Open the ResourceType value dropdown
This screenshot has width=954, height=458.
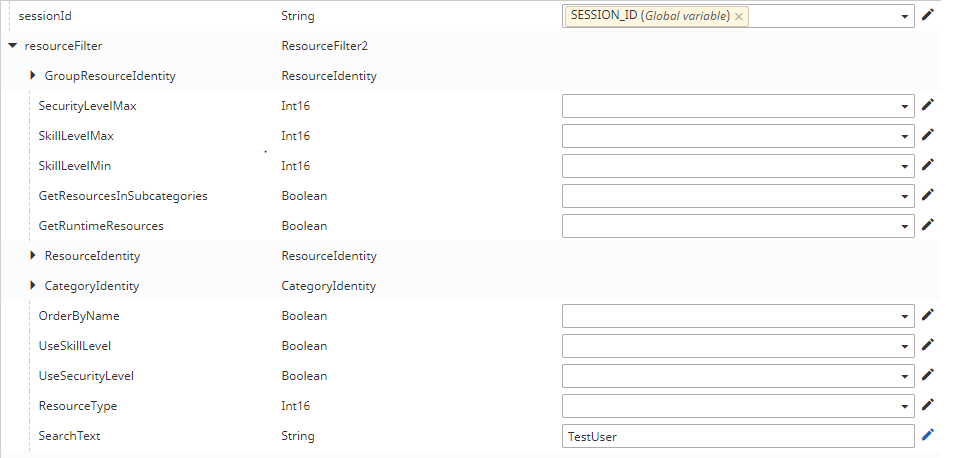pos(904,406)
